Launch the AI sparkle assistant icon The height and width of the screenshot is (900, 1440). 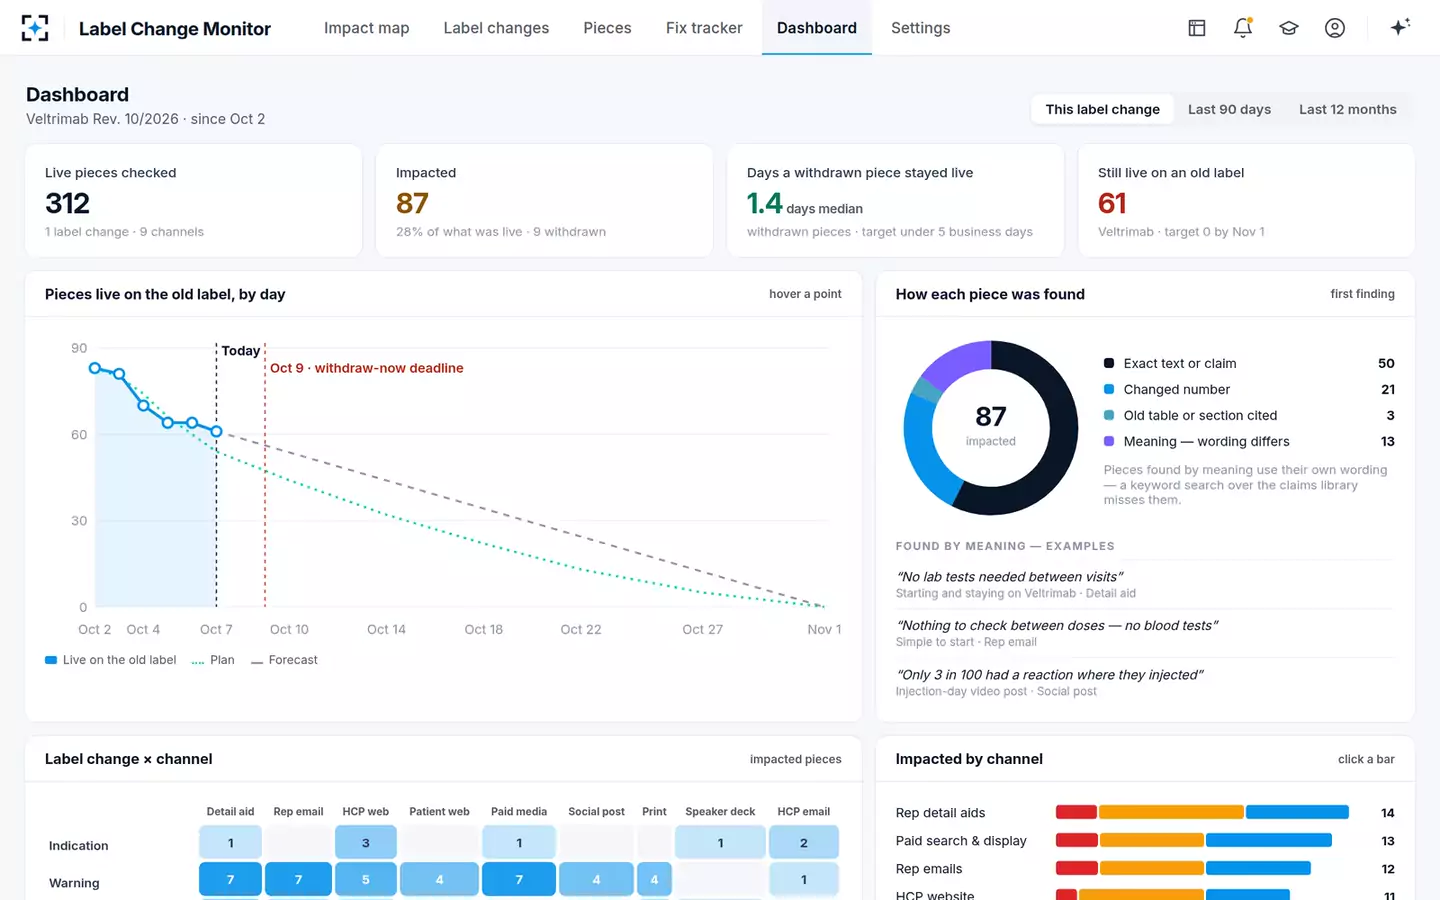click(x=1400, y=27)
